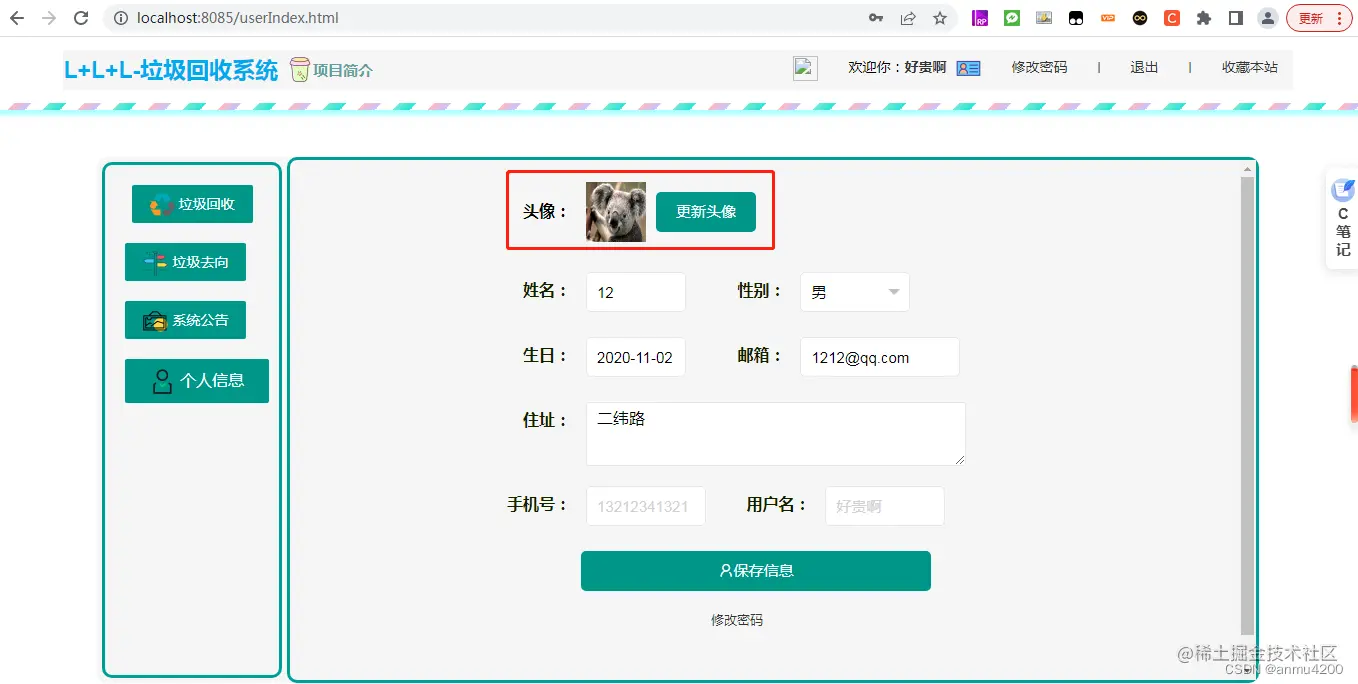The image size is (1358, 684).
Task: Open the 系统公告 sidebar menu
Action: coord(185,320)
